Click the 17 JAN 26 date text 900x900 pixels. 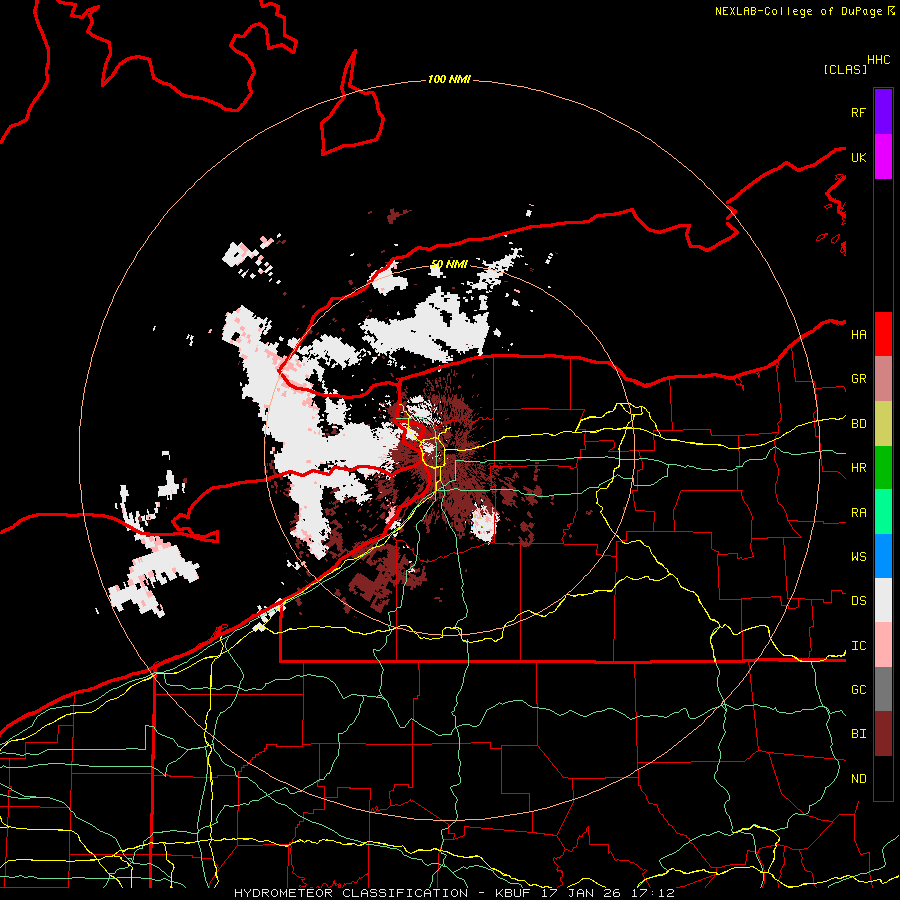pos(582,893)
